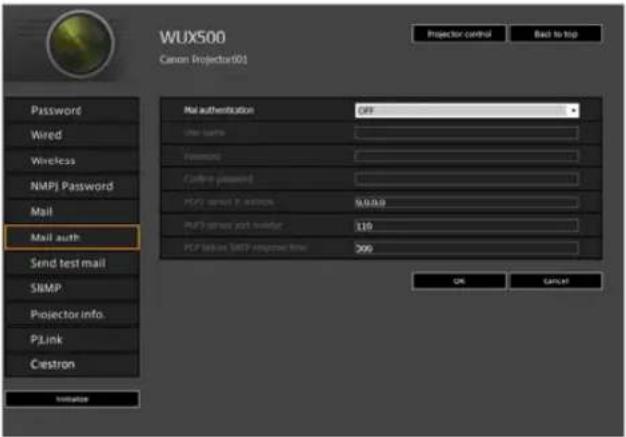The width and height of the screenshot is (626, 437).
Task: Click the Cancel button
Action: (556, 281)
